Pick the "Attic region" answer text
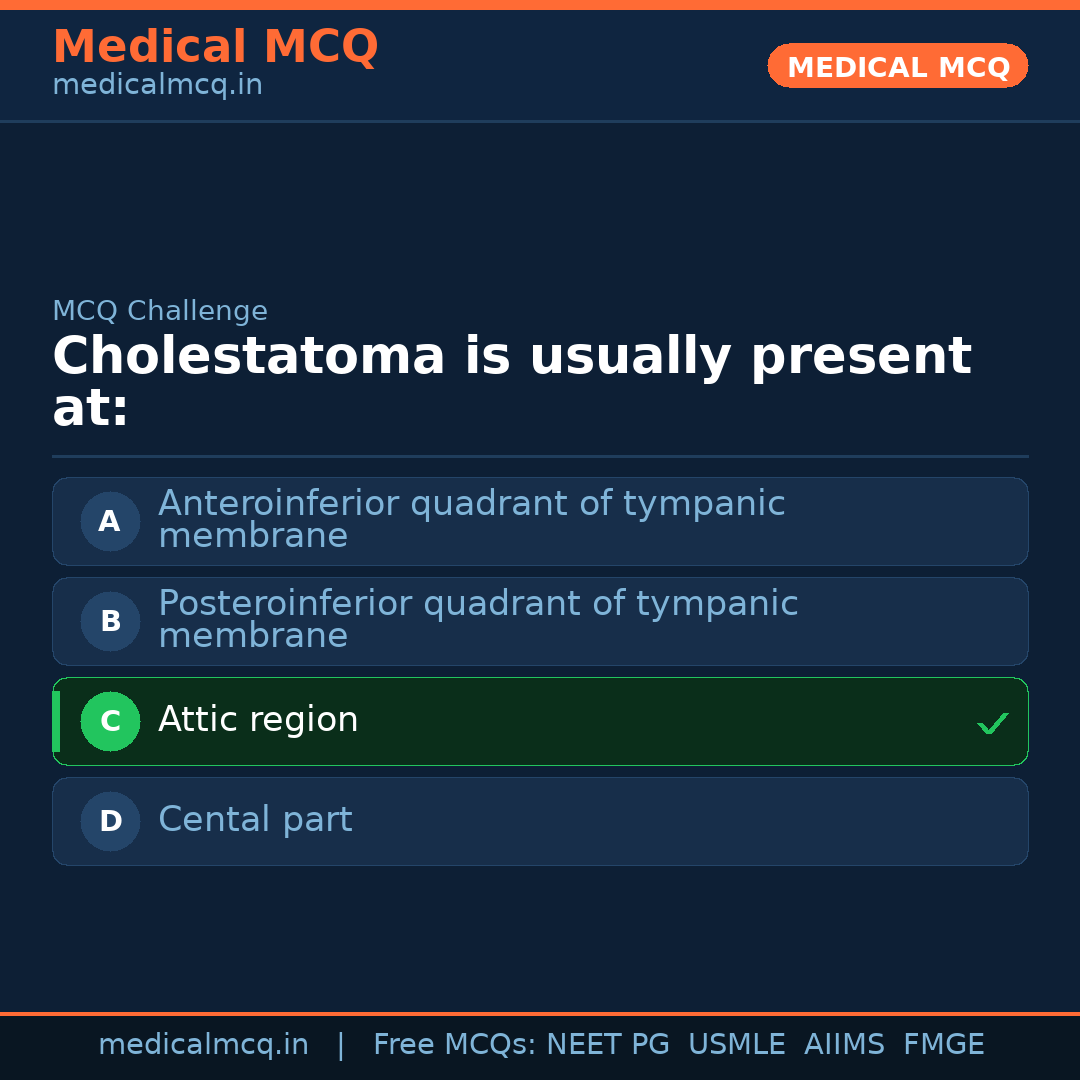Image resolution: width=1080 pixels, height=1080 pixels. point(258,720)
